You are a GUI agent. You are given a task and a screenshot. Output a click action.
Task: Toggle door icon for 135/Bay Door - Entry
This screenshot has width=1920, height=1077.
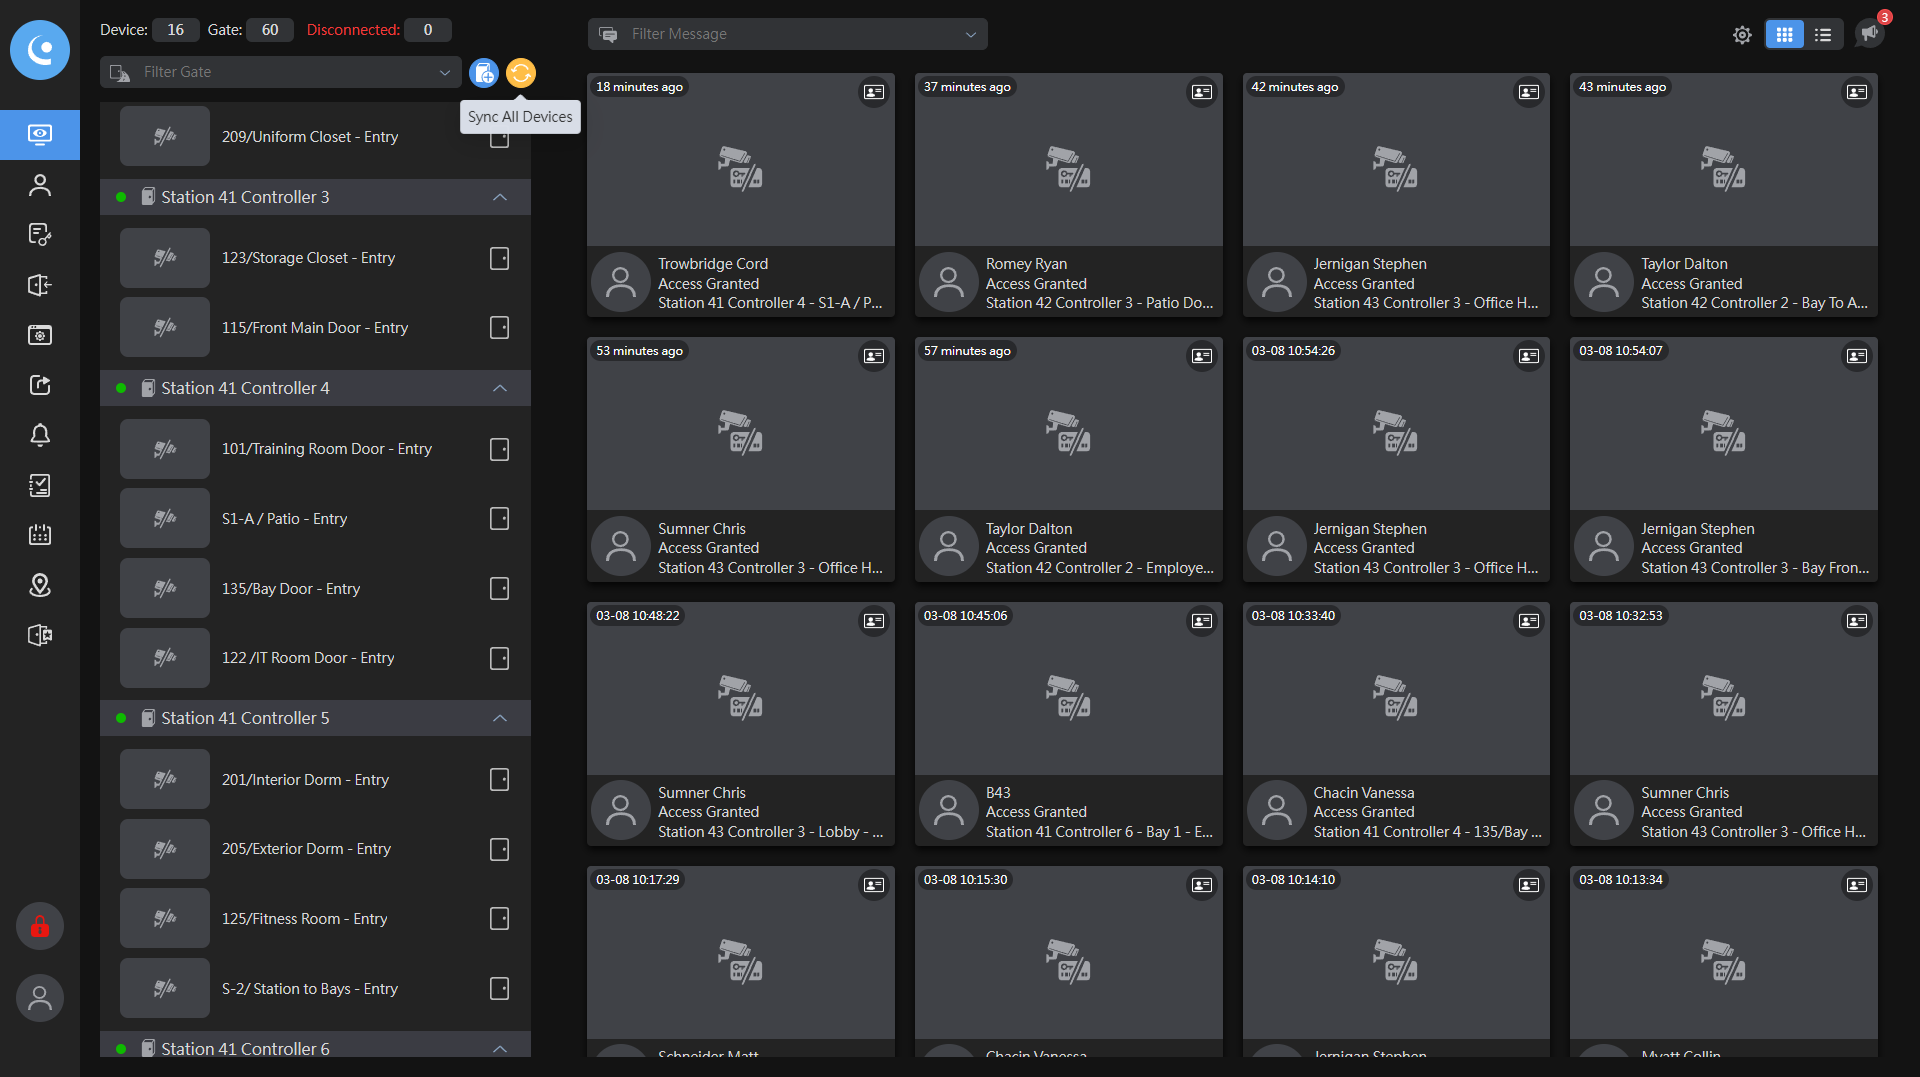tap(499, 588)
